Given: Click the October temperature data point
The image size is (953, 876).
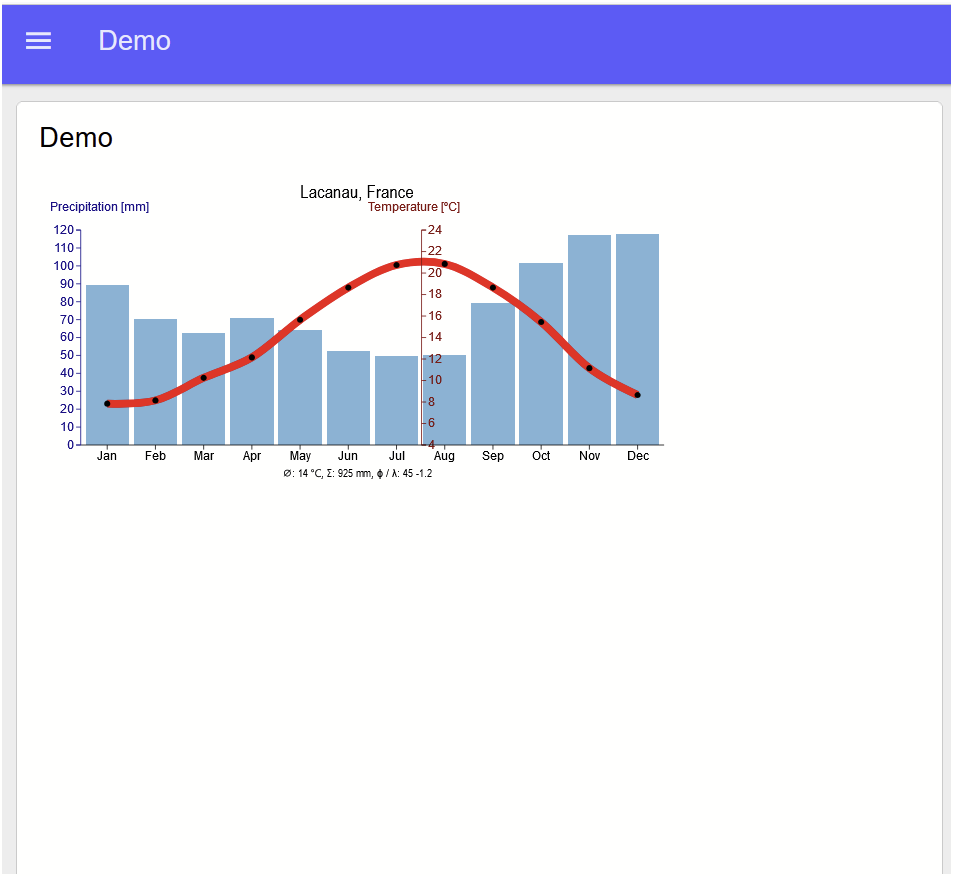Looking at the screenshot, I should coord(541,322).
